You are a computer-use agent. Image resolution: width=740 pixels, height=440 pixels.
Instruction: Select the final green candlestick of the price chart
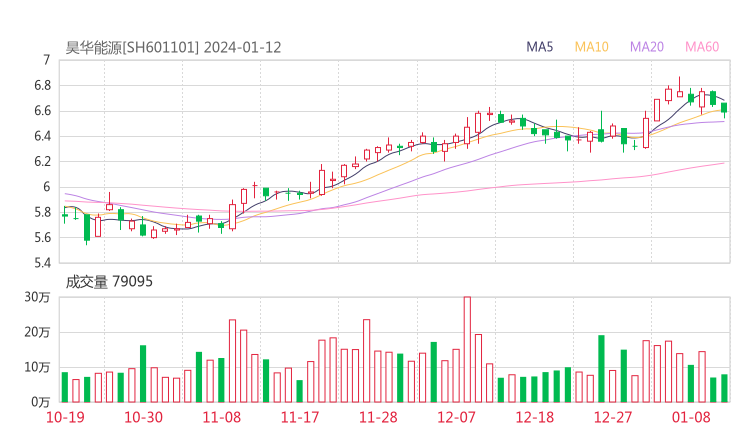pos(724,108)
